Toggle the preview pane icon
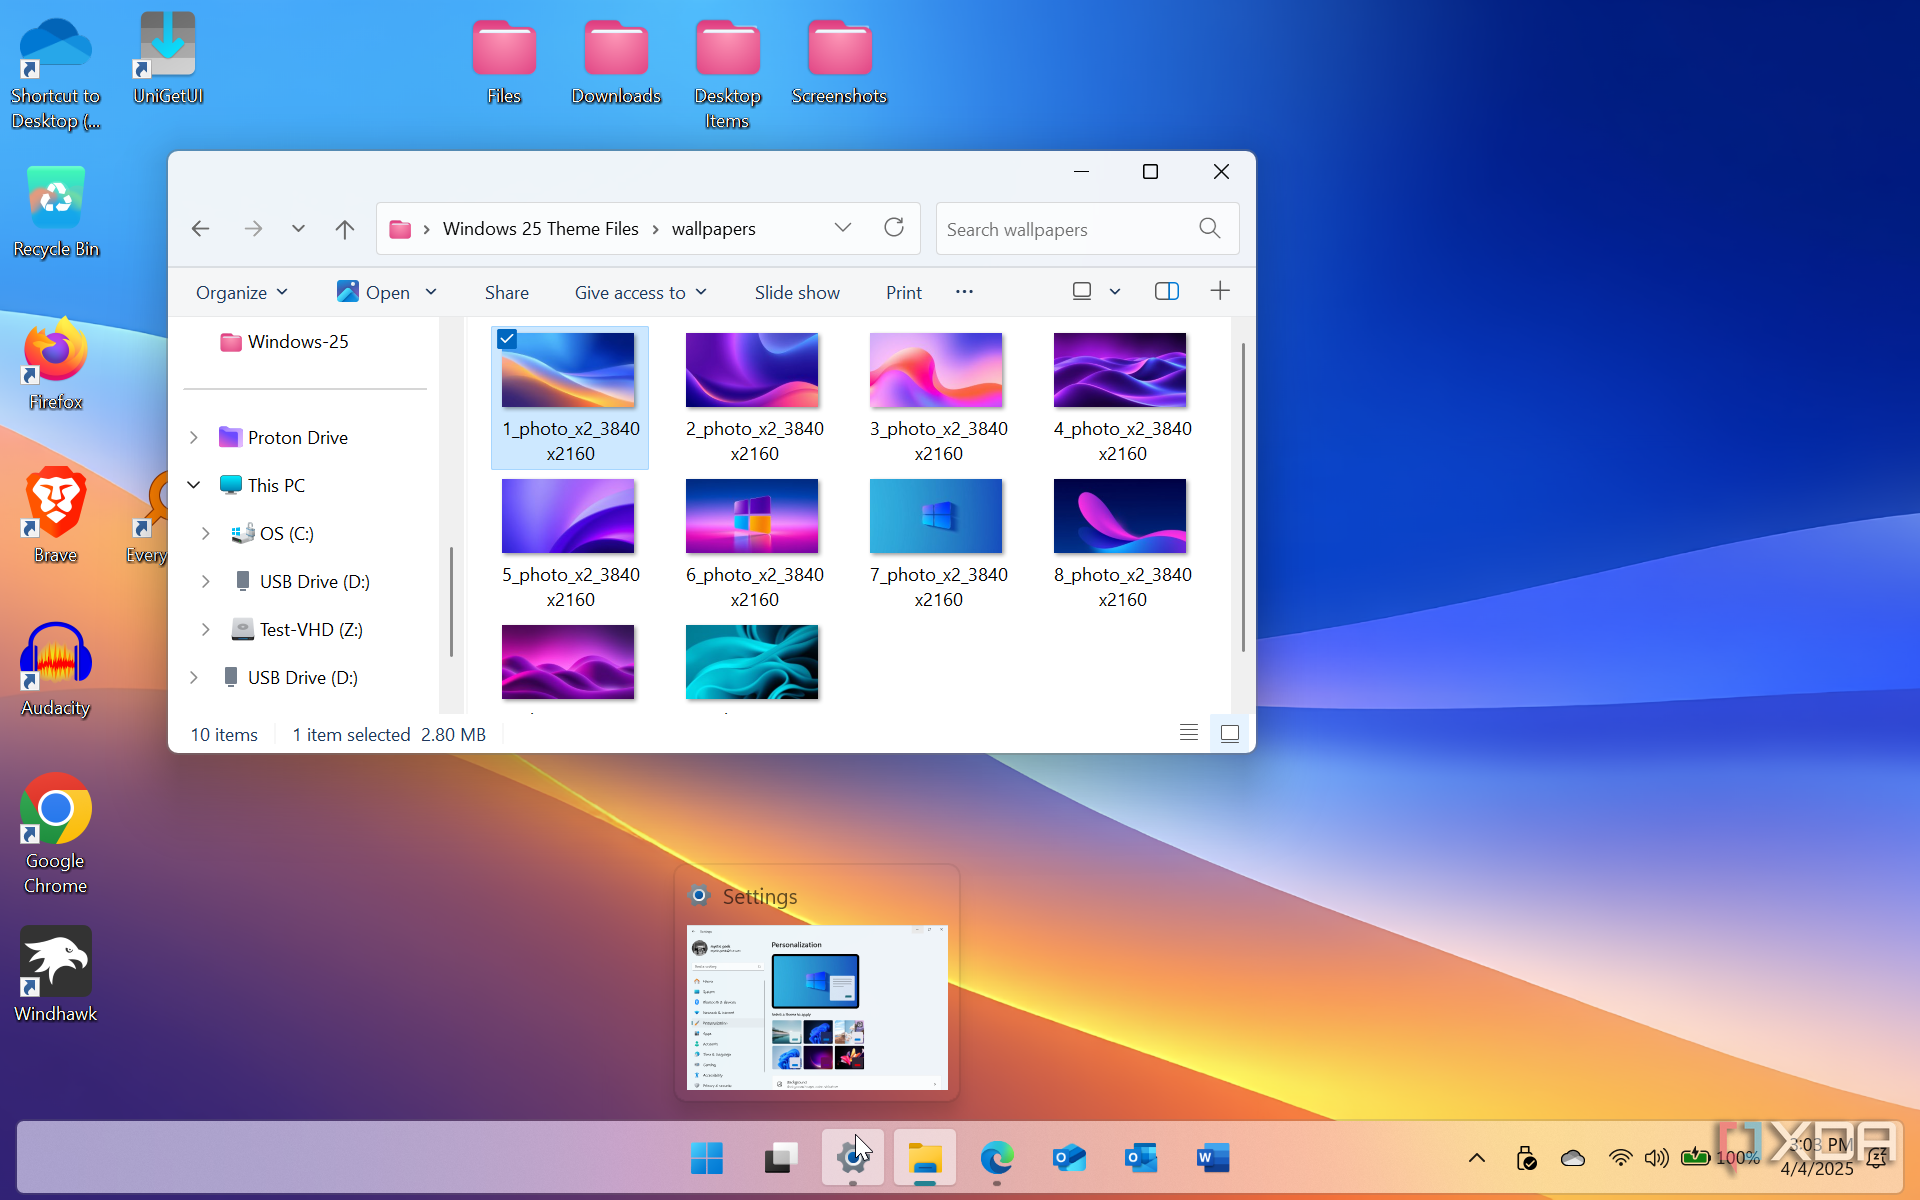 pyautogui.click(x=1167, y=291)
